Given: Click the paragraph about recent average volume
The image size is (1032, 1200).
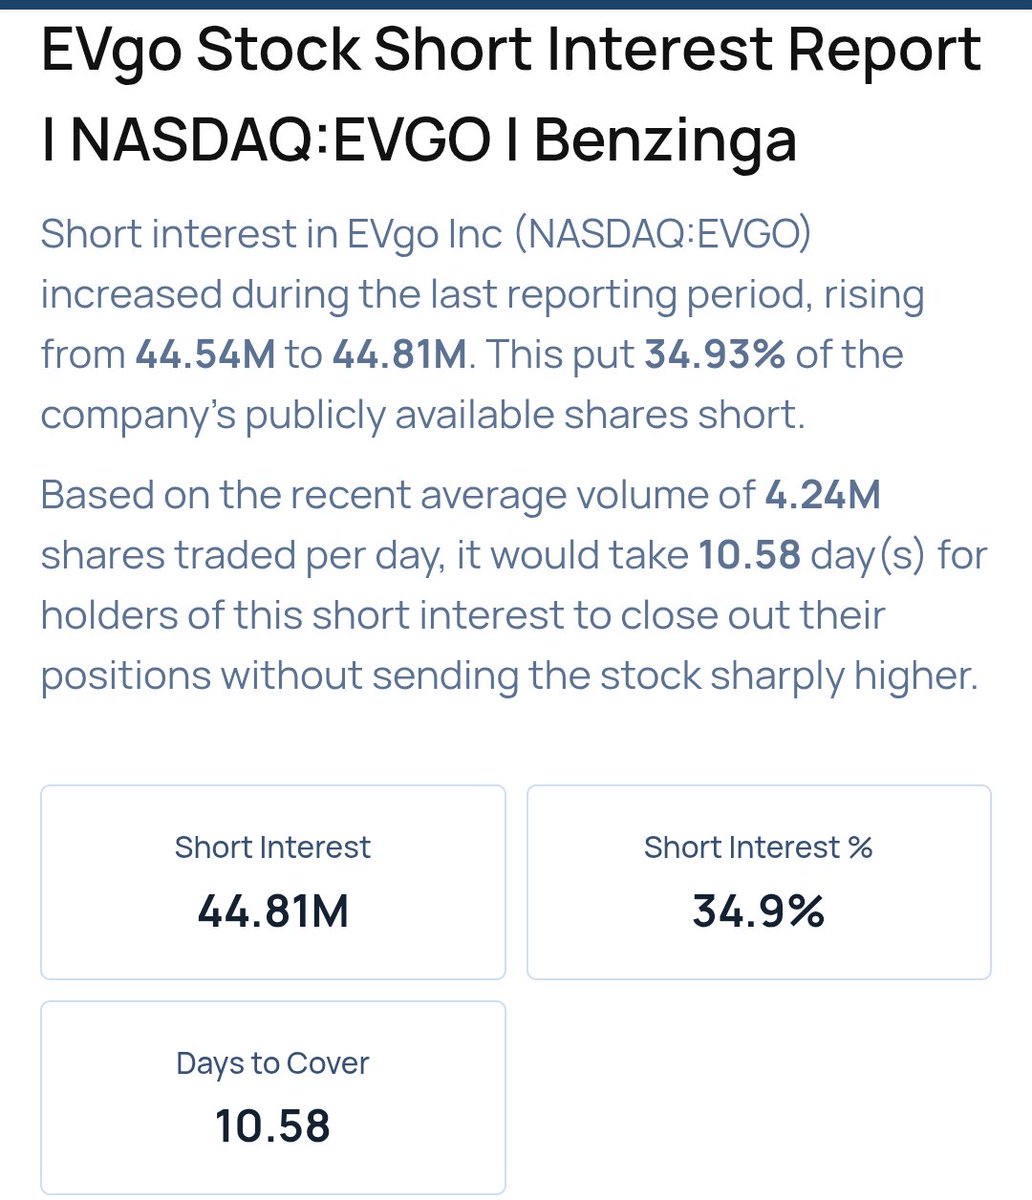Looking at the screenshot, I should point(514,585).
